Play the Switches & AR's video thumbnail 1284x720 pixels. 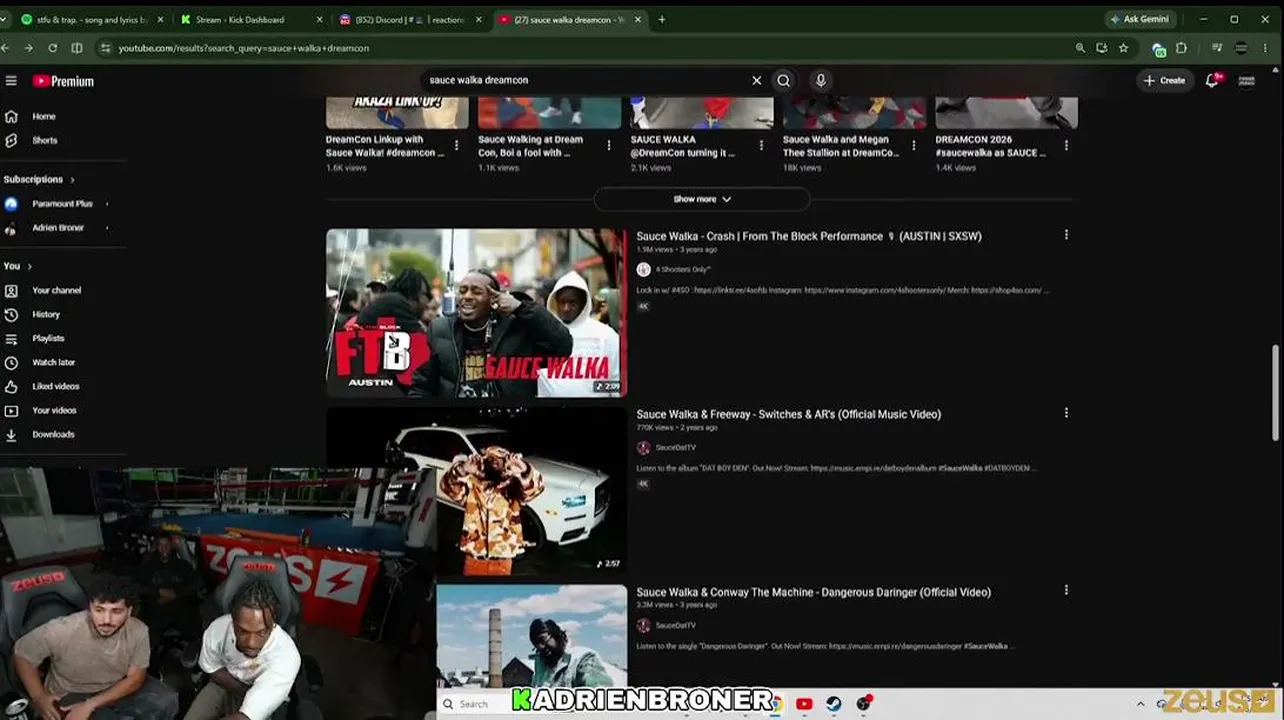click(x=476, y=490)
